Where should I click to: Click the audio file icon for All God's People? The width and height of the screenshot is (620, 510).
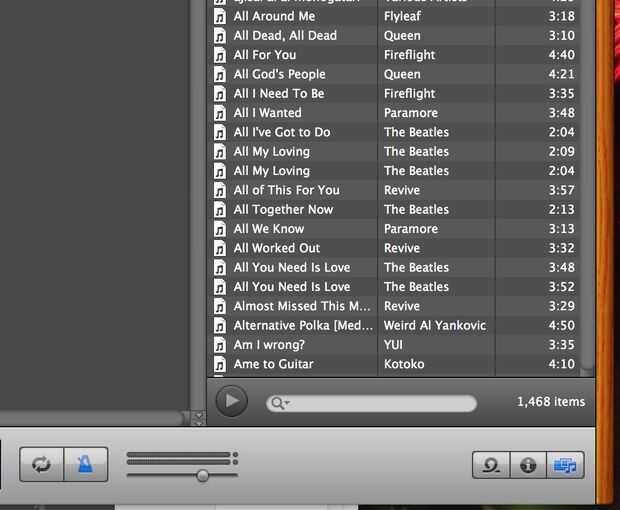[x=220, y=75]
